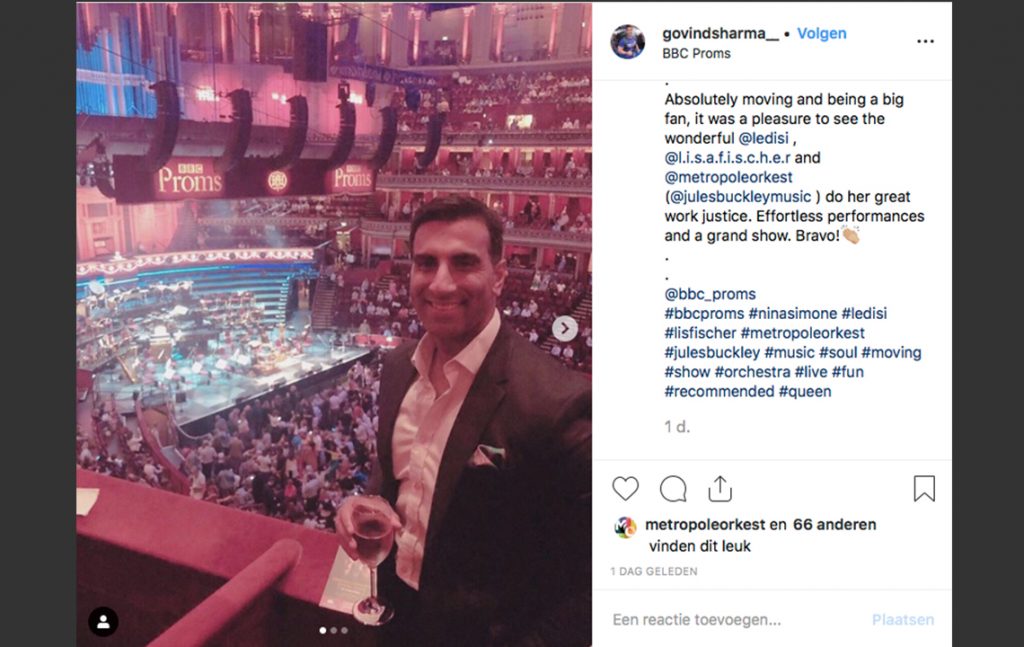
Task: Select the second carousel dot indicator
Action: (x=334, y=630)
